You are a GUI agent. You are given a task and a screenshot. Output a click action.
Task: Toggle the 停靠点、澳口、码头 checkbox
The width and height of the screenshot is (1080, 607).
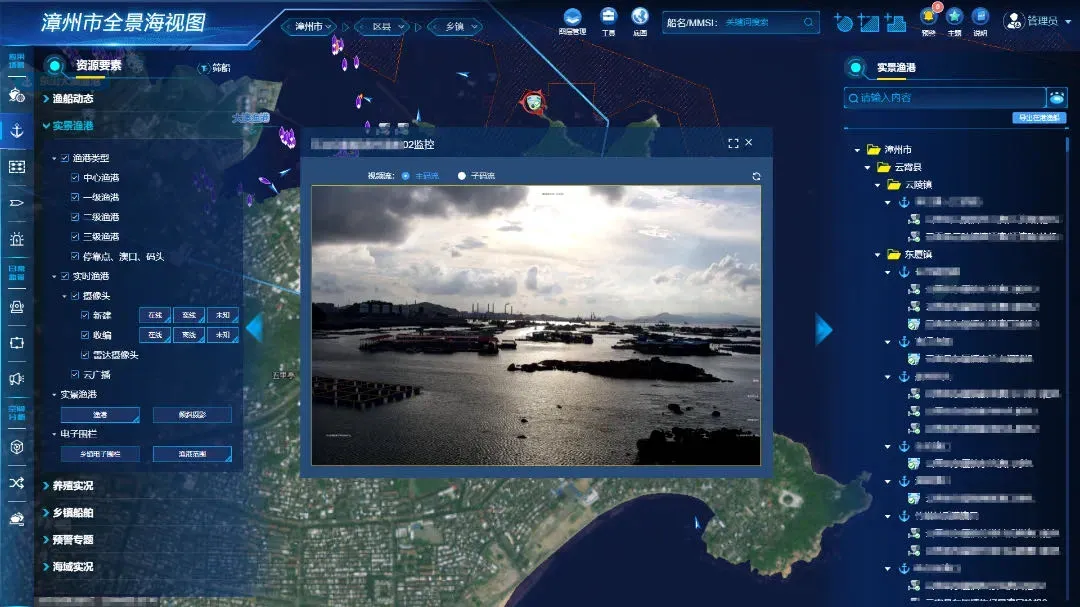(75, 256)
